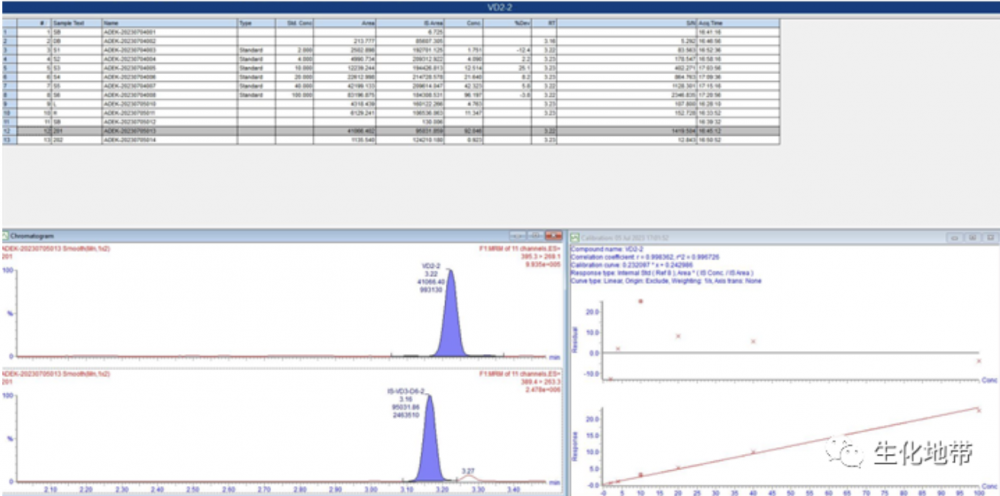This screenshot has width=1000, height=496.
Task: Click the Std. Conc column header
Action: (295, 22)
